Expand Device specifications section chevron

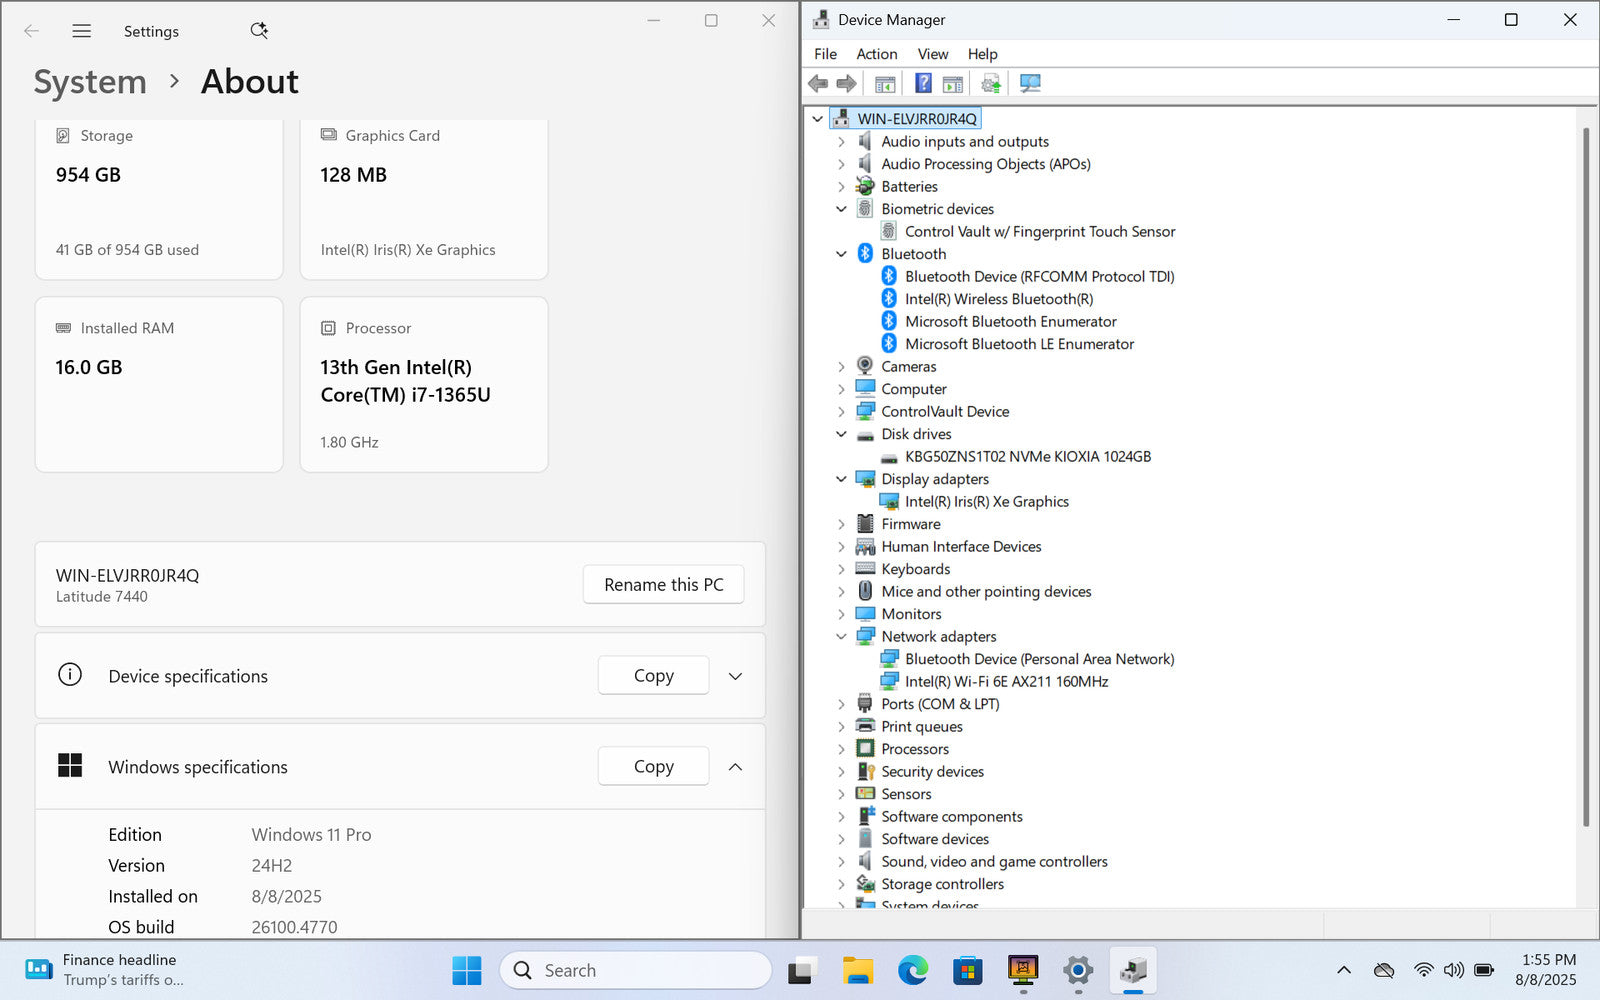pyautogui.click(x=735, y=676)
